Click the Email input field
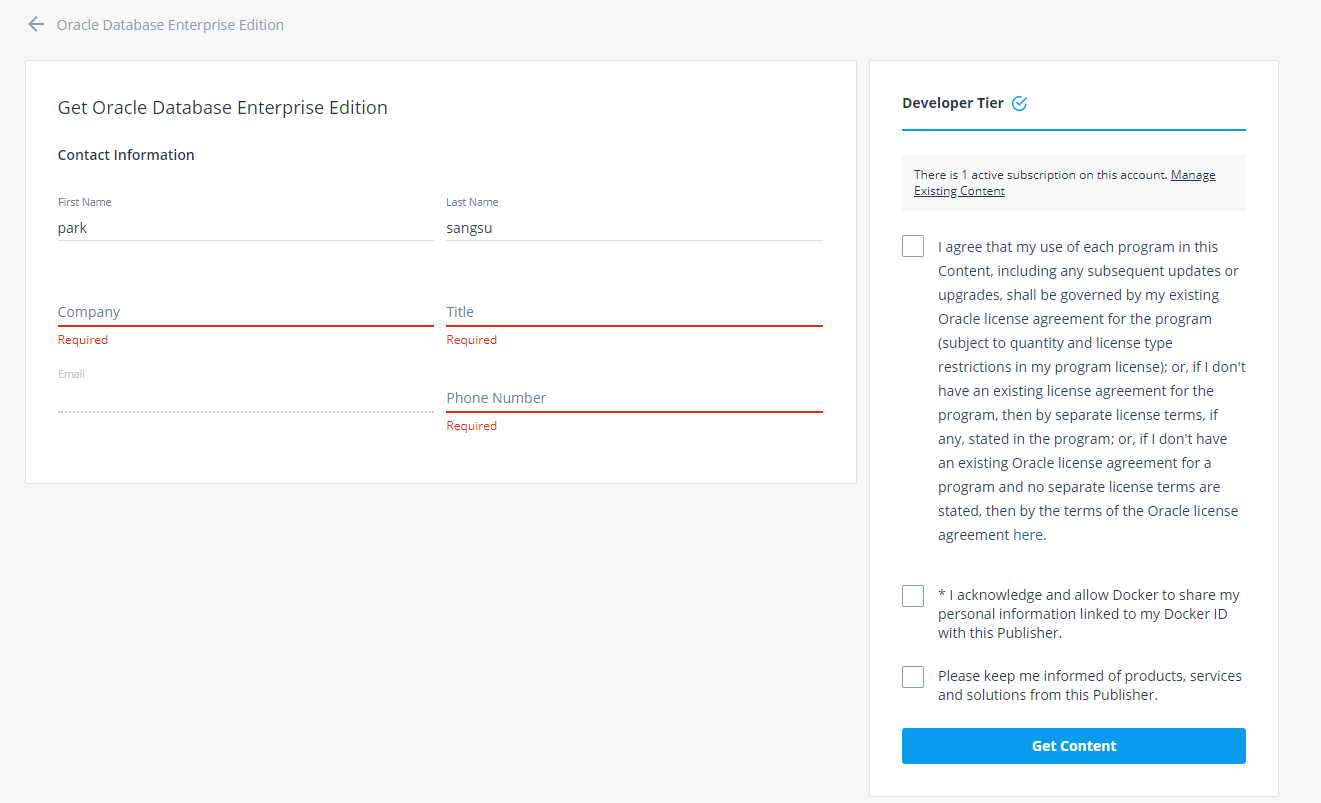This screenshot has height=803, width=1321. tap(245, 398)
